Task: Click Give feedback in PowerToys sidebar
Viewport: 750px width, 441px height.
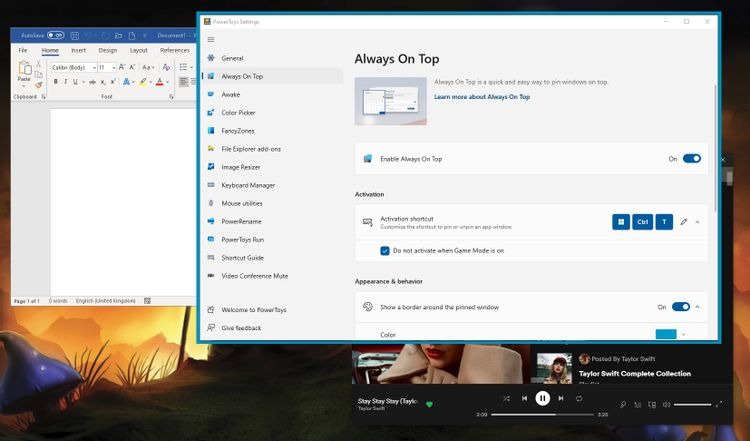Action: point(273,328)
